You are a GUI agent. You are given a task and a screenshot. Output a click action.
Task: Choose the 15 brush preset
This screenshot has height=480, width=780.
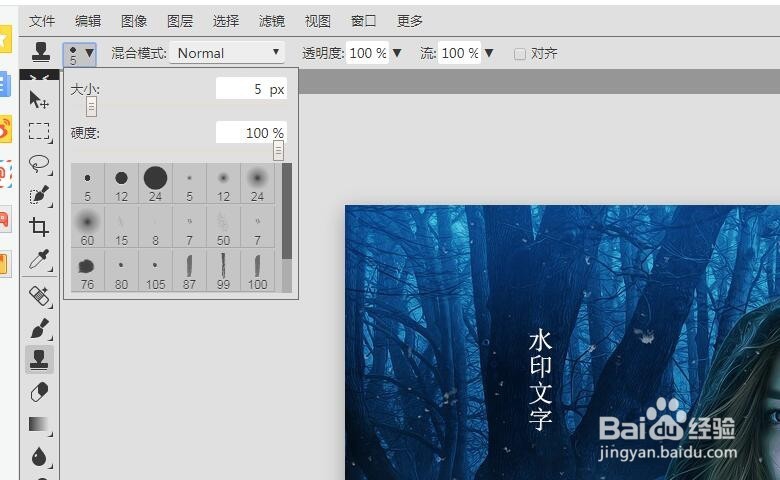pyautogui.click(x=121, y=227)
